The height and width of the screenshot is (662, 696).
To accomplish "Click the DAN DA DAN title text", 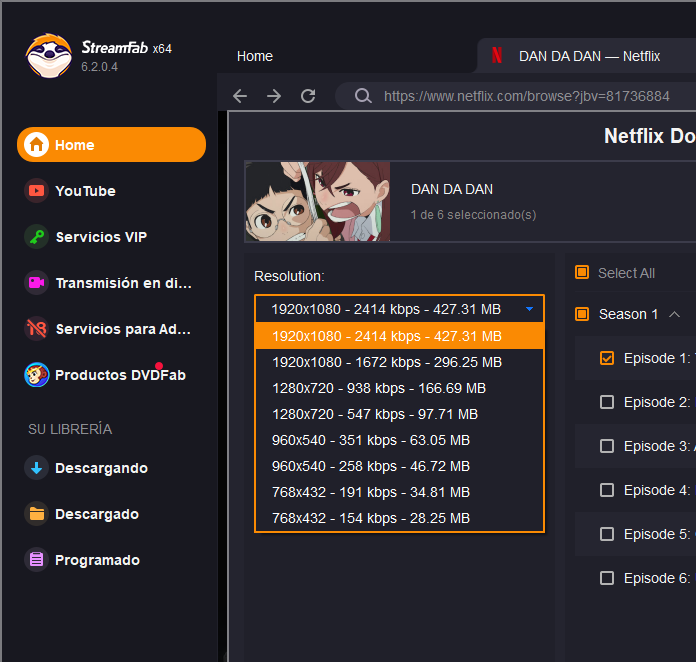I will [452, 189].
